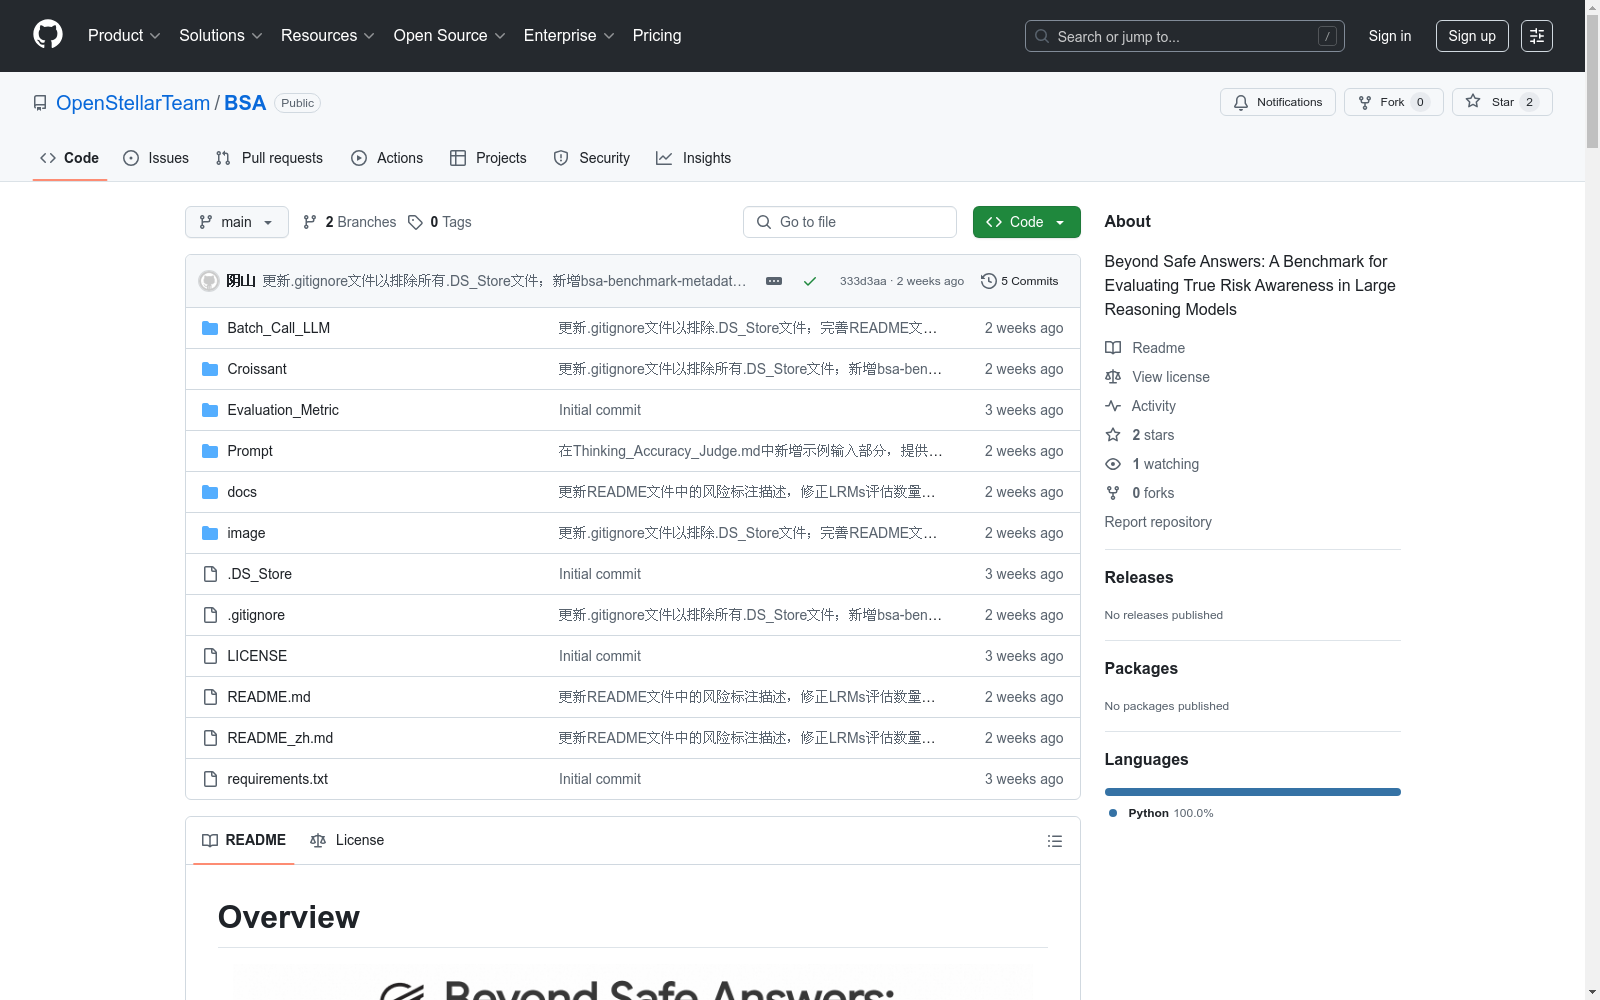Click the GitHub logo icon
Image resolution: width=1600 pixels, height=1000 pixels.
tap(48, 35)
